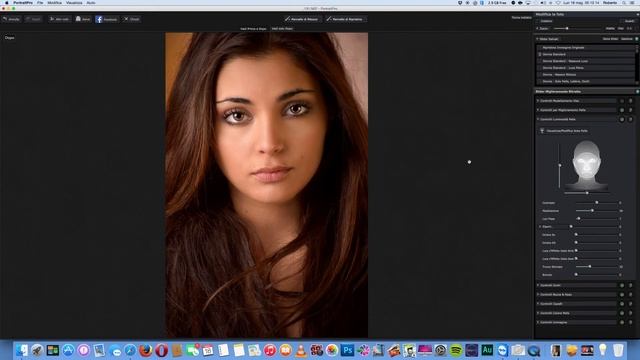Reset the Controlli Bocca & Naso section
The image size is (640, 360).
[630, 294]
